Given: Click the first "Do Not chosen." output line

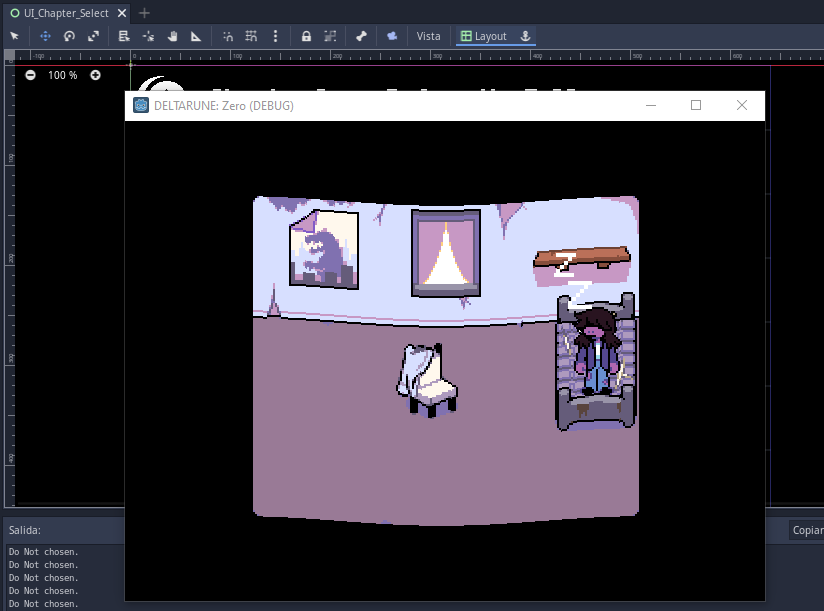Looking at the screenshot, I should pos(44,552).
